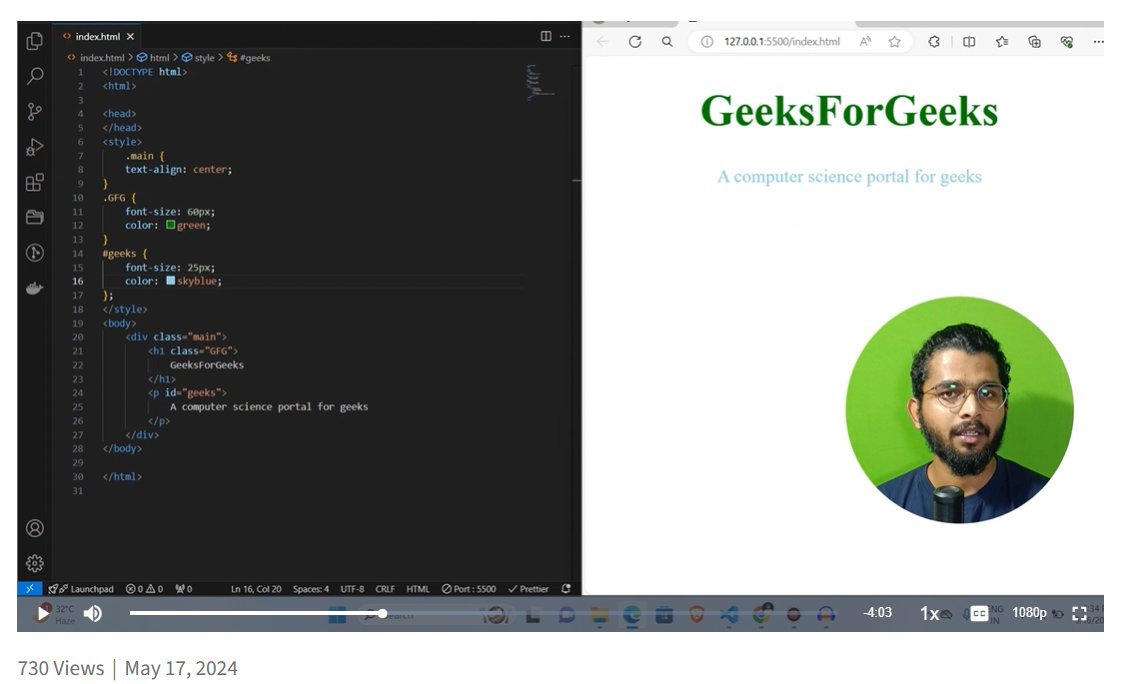Click the 127.0.0.1:5500/index.html address bar

tap(781, 42)
